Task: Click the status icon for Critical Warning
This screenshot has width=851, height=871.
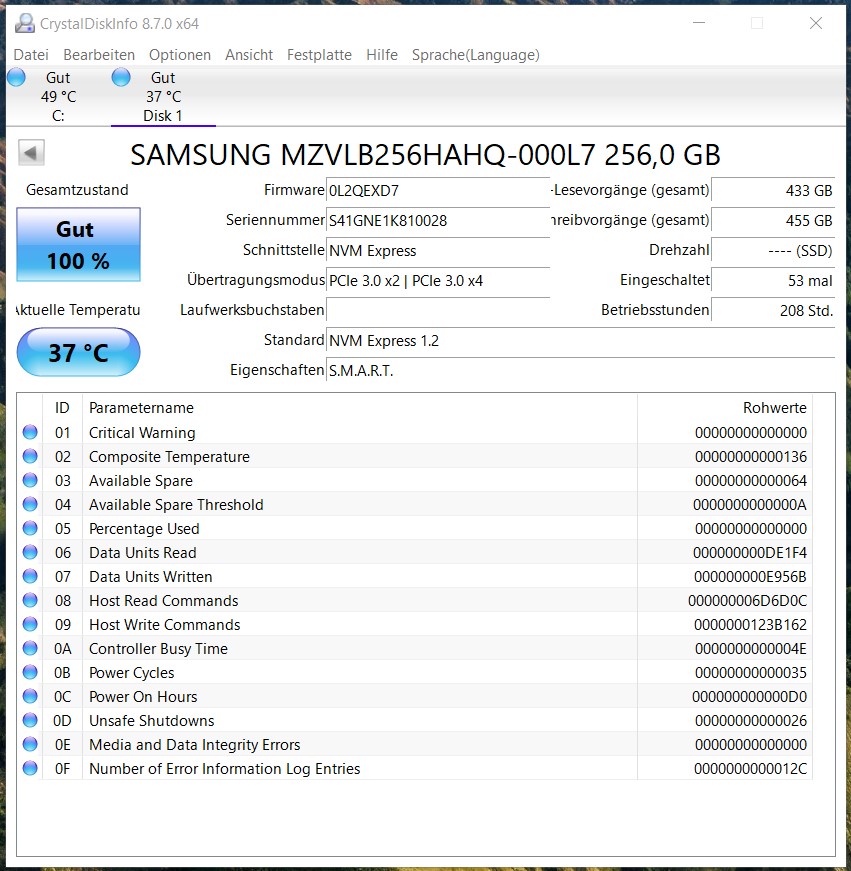Action: [30, 433]
